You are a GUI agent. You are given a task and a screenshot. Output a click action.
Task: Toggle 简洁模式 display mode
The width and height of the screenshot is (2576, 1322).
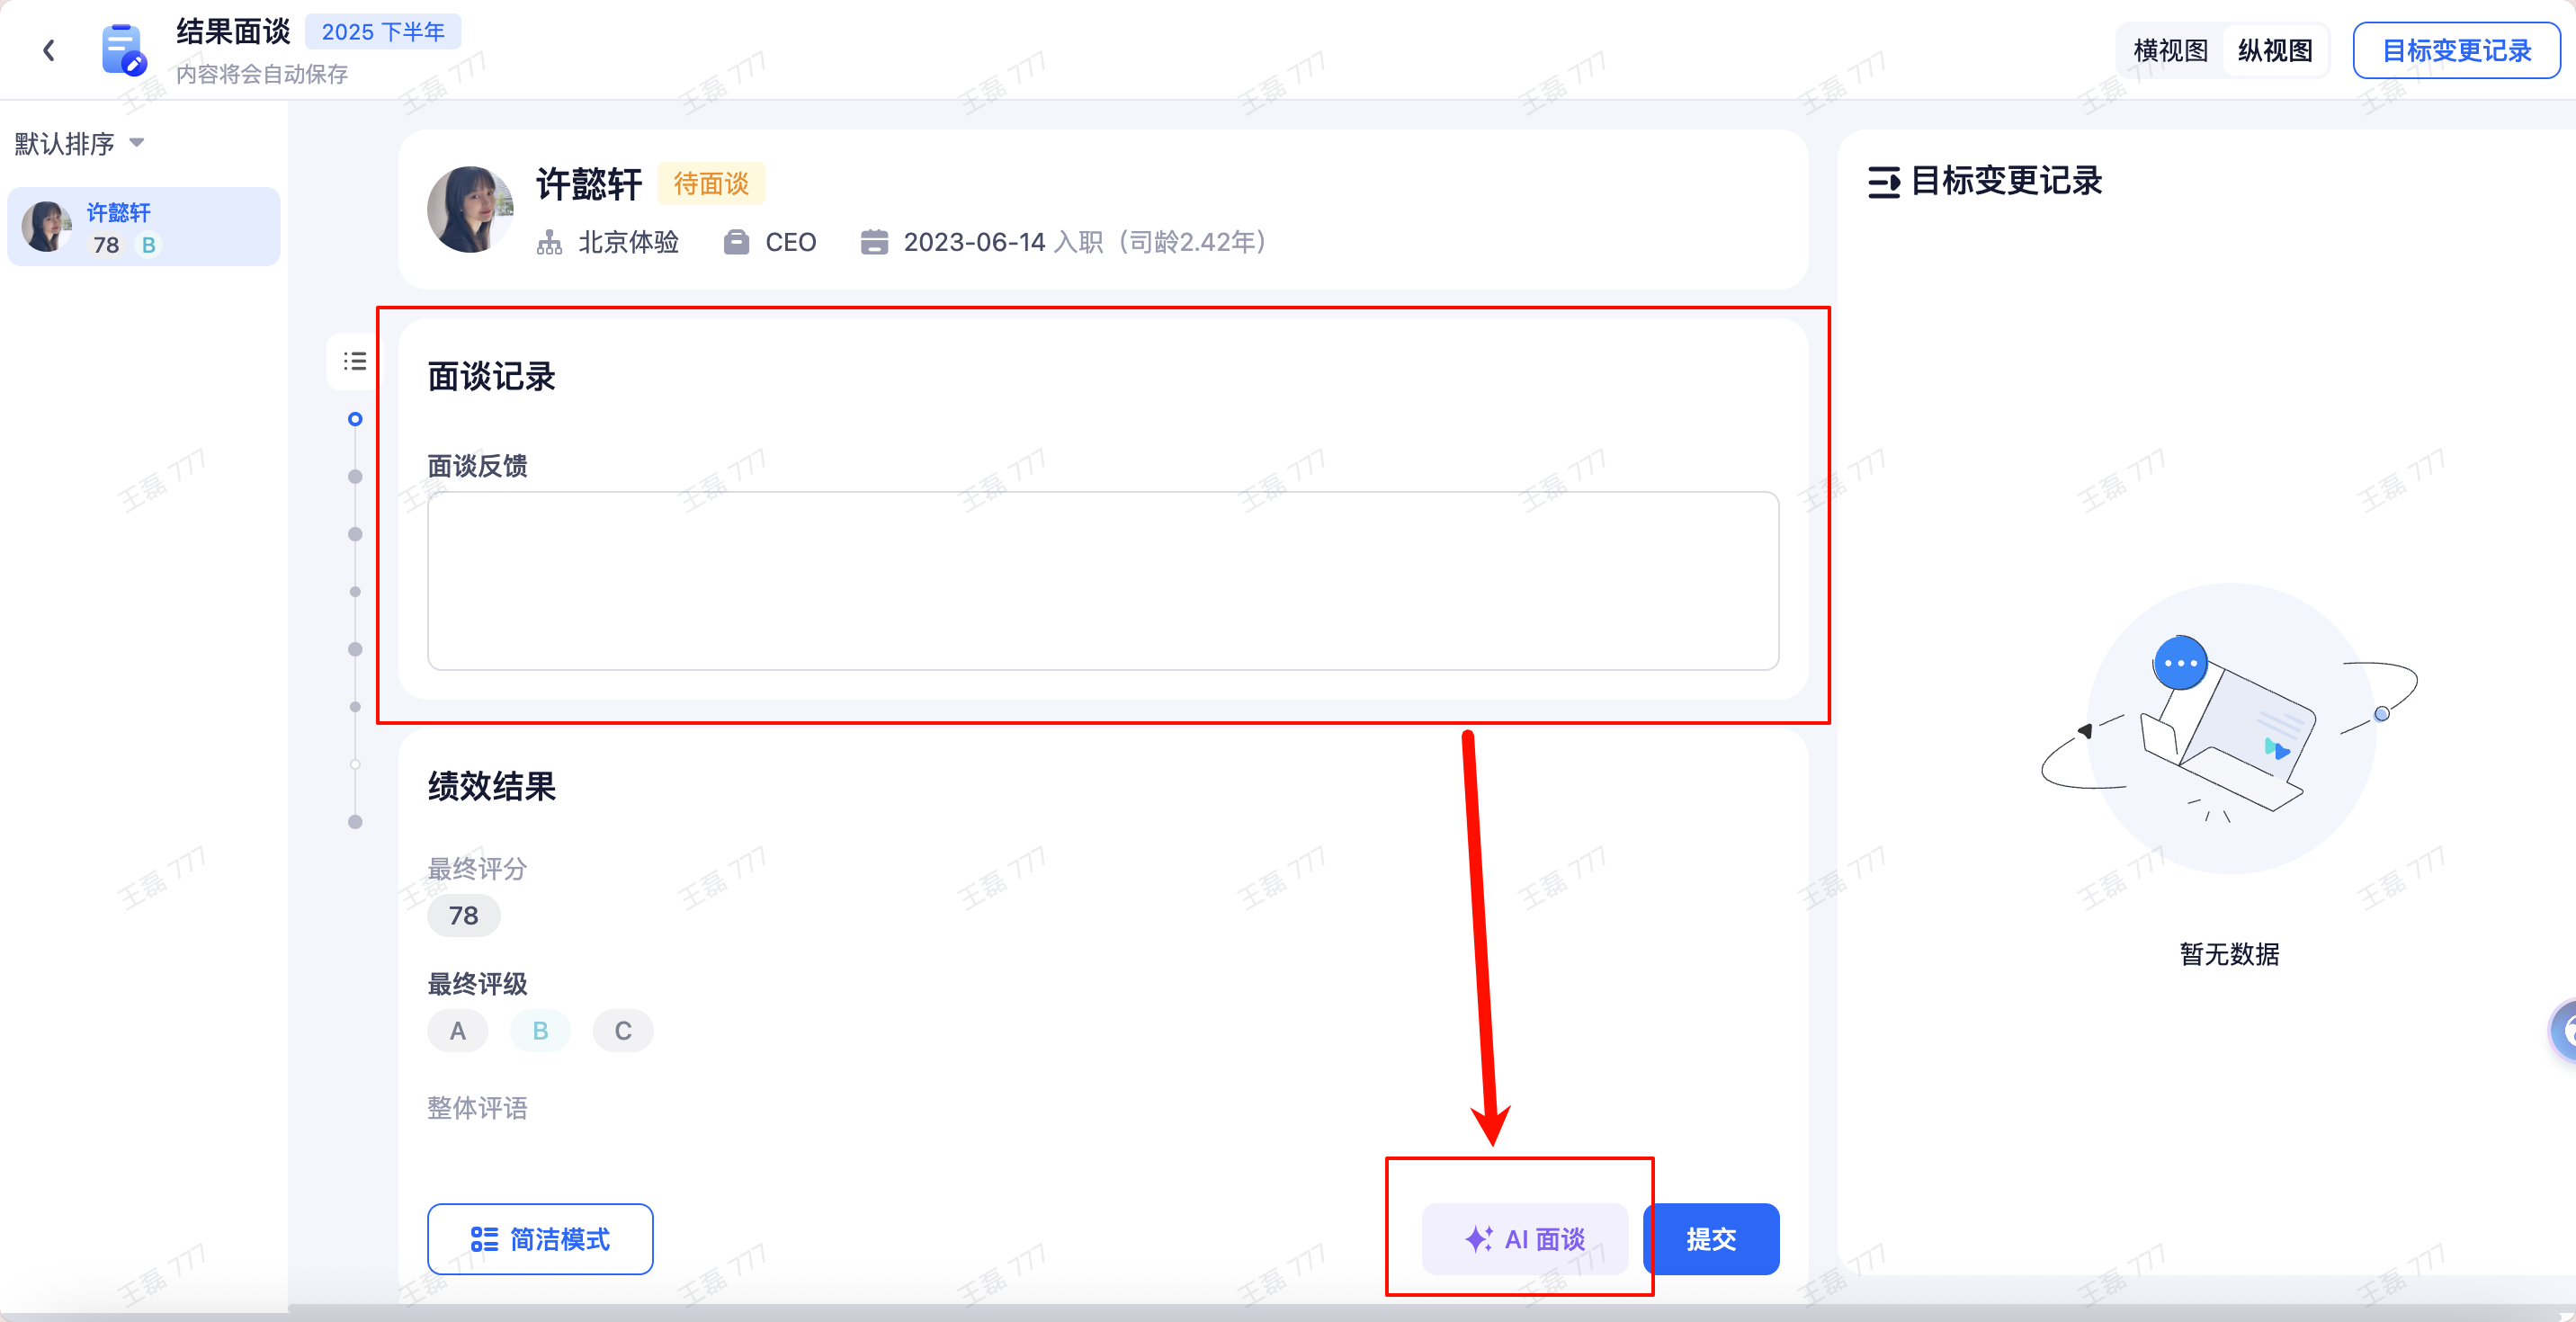click(x=540, y=1239)
